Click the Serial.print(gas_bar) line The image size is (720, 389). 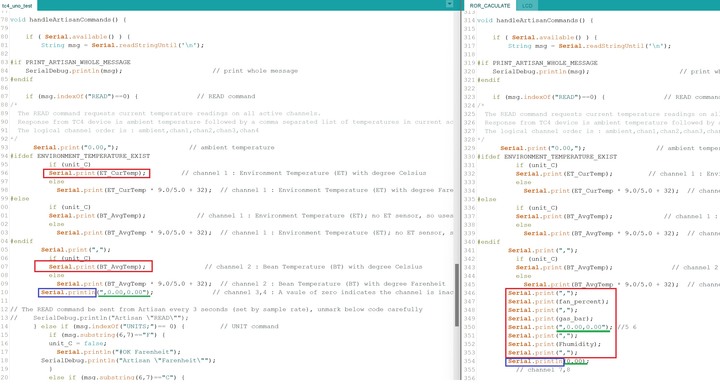click(551, 319)
